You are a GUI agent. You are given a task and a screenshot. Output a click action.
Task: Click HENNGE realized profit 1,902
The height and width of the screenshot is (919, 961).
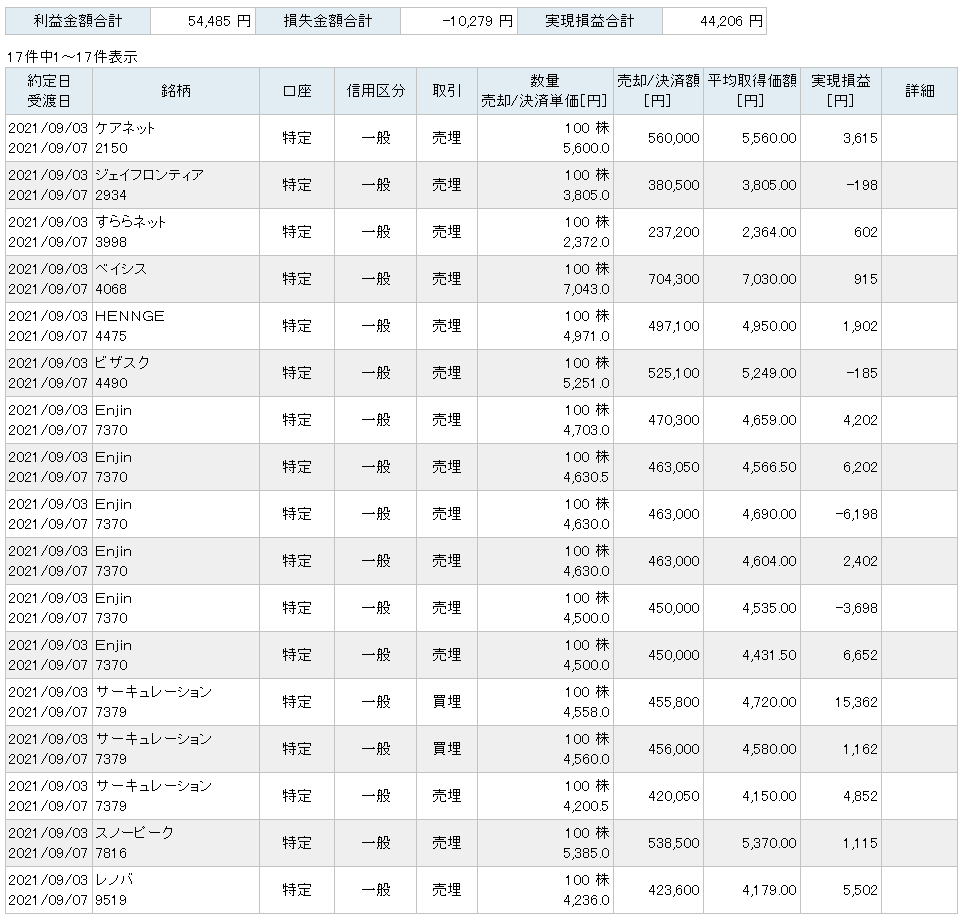(860, 326)
